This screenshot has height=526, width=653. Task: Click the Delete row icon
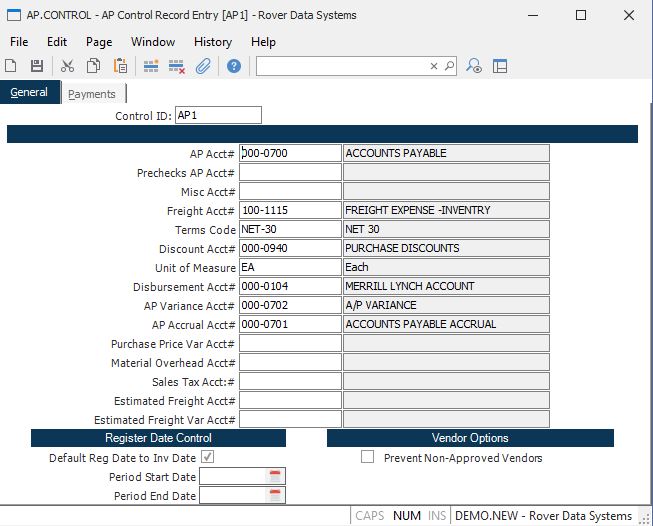[x=177, y=66]
